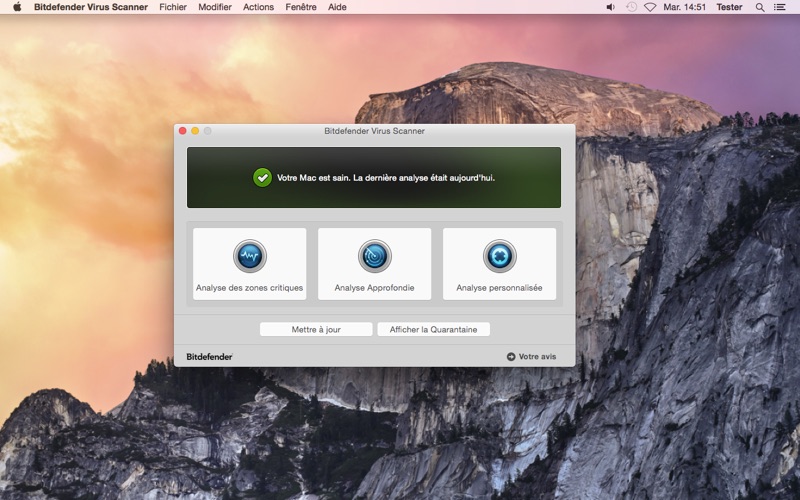Open the Fichier menu

pos(173,7)
